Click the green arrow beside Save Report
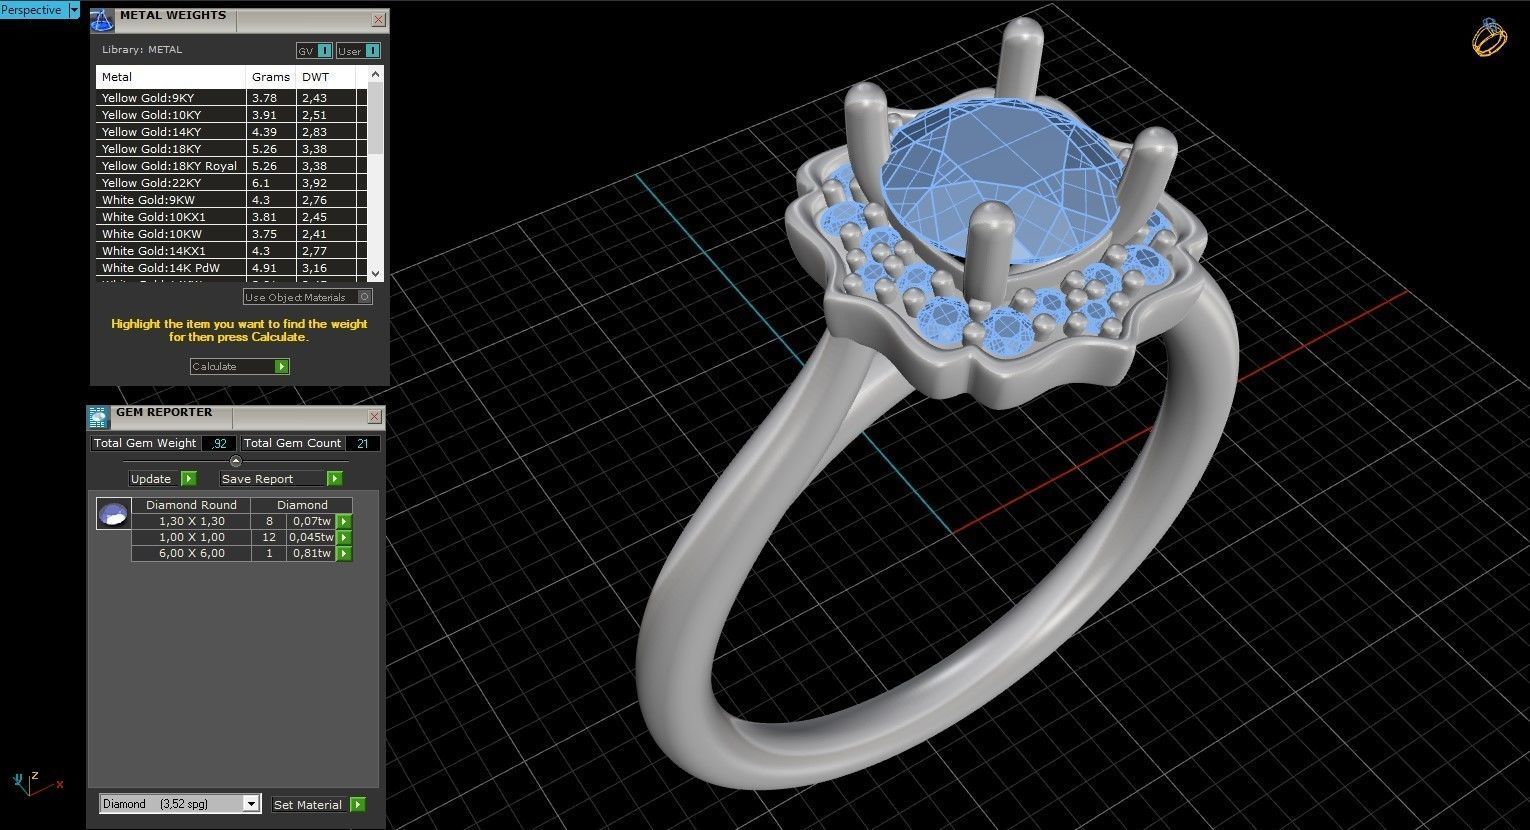This screenshot has height=830, width=1530. click(334, 479)
